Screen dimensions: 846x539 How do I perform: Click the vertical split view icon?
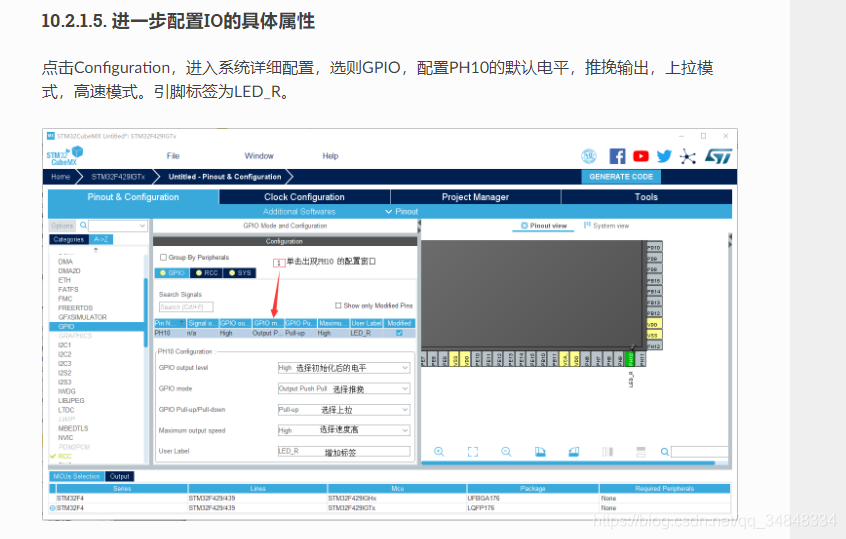point(608,452)
